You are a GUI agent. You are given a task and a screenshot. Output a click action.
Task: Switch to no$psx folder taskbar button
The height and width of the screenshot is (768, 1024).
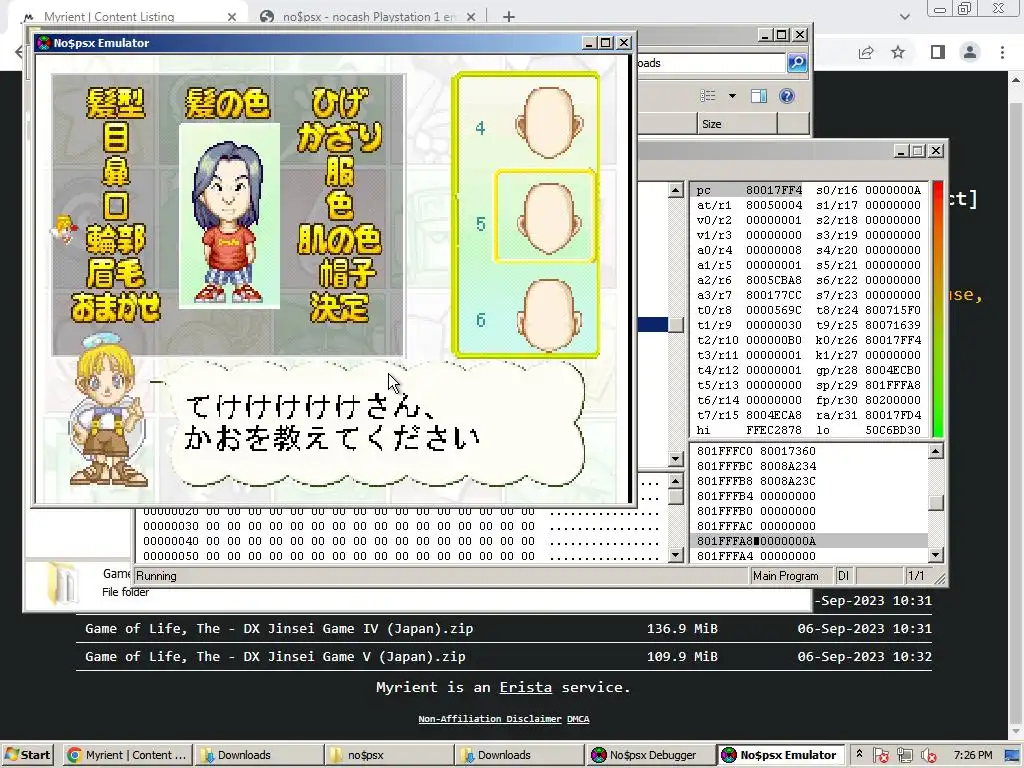(389, 755)
